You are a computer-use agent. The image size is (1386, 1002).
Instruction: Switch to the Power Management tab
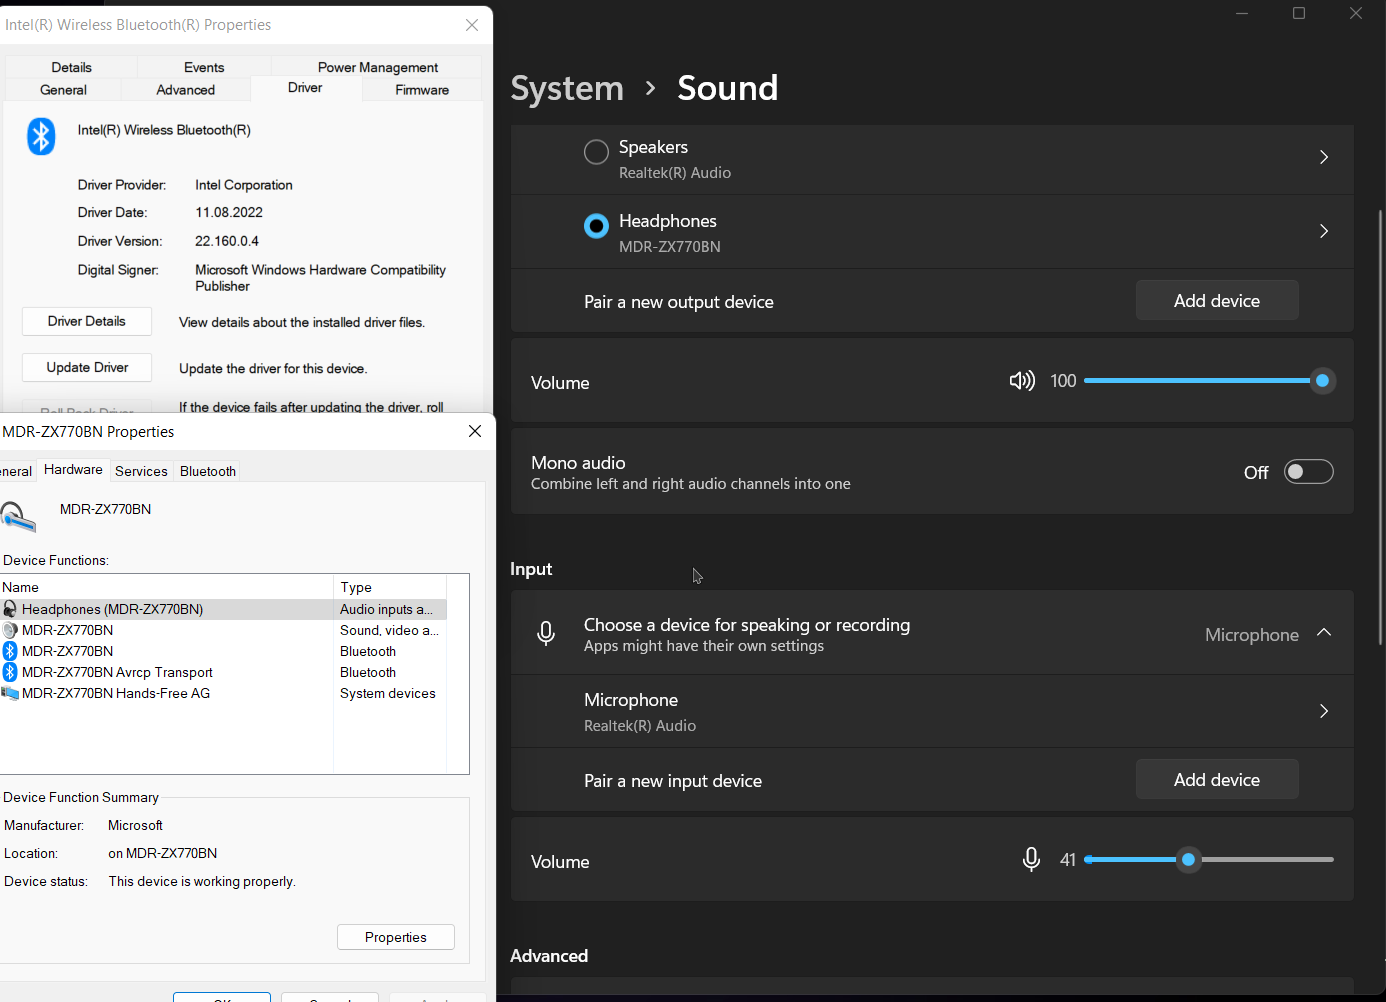click(x=377, y=66)
